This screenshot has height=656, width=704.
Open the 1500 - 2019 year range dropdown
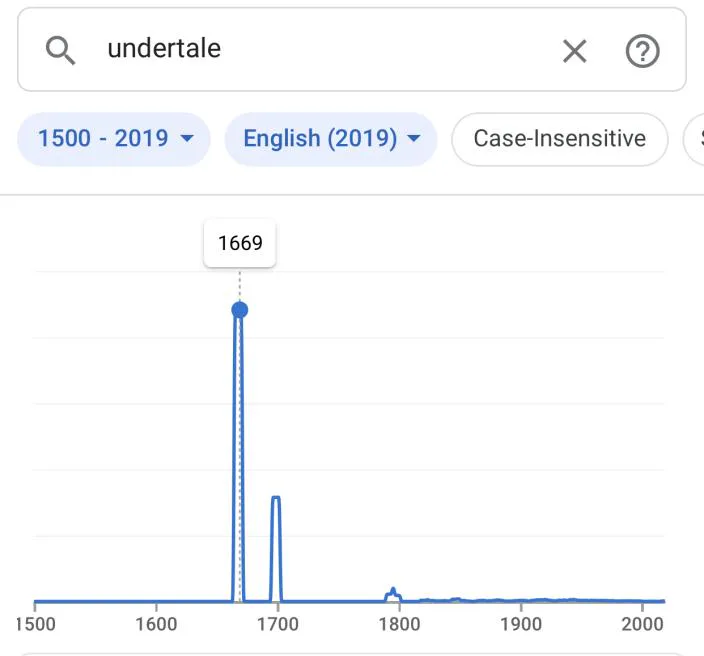point(115,138)
